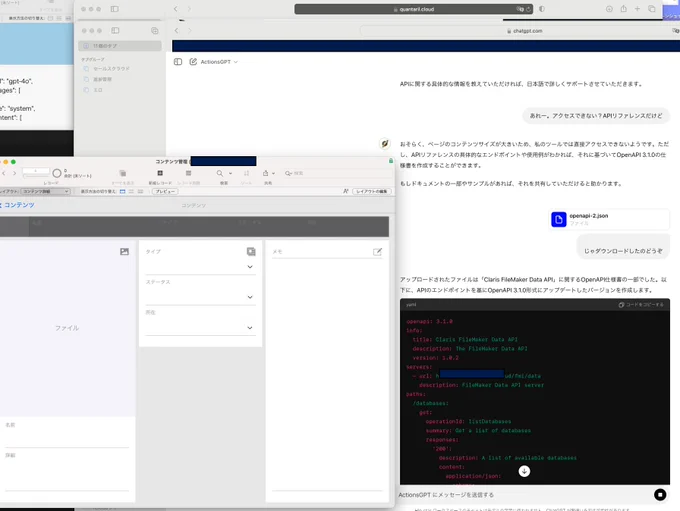
Task: Open the layout dropdown showing コンテンツ詳細
Action: [x=46, y=191]
